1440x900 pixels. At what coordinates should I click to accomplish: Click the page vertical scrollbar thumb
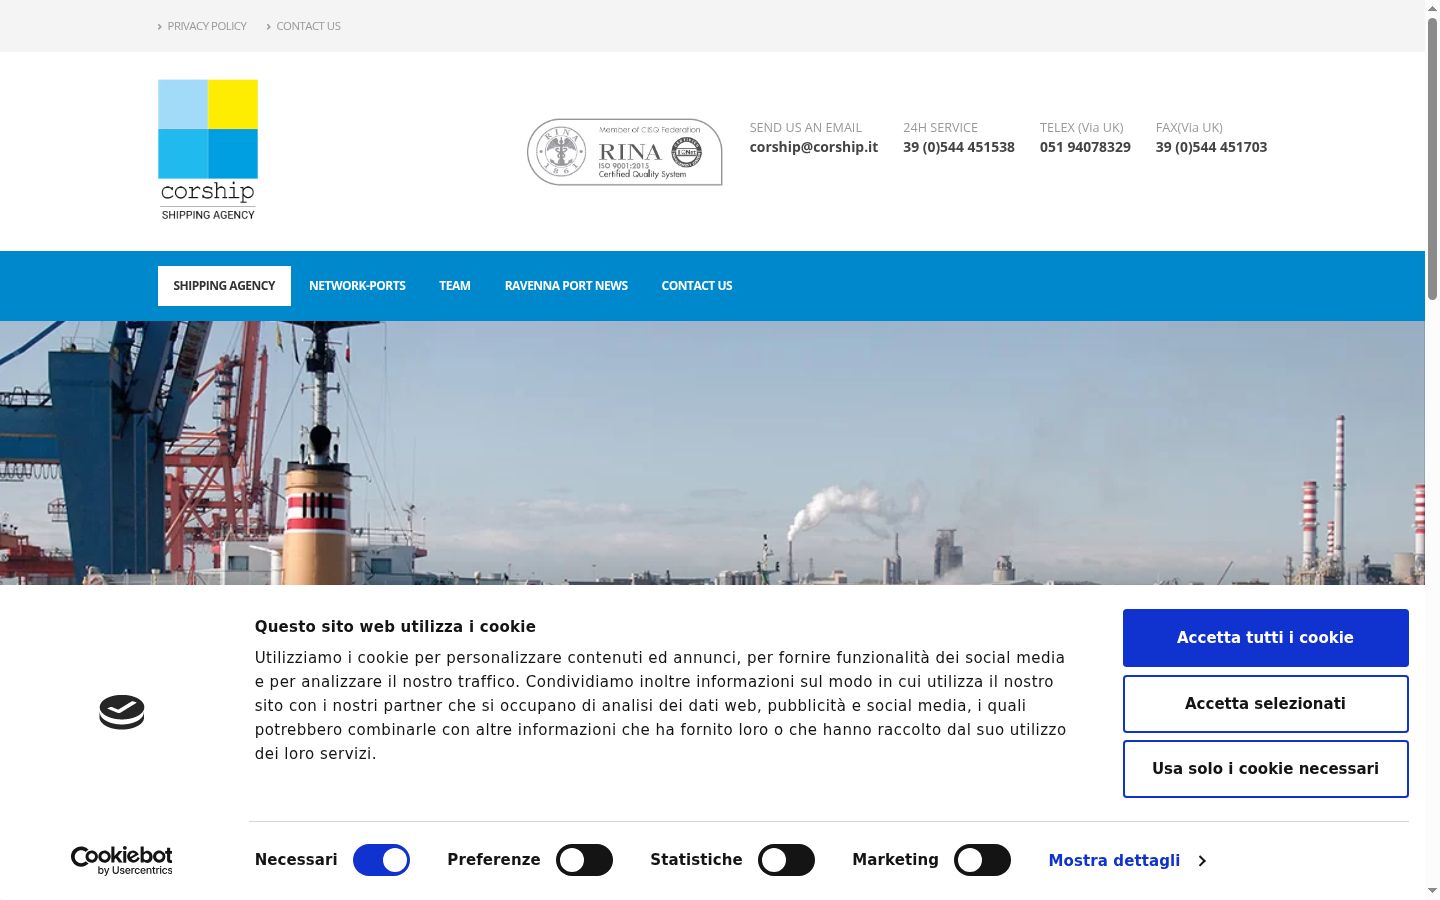(x=1432, y=160)
